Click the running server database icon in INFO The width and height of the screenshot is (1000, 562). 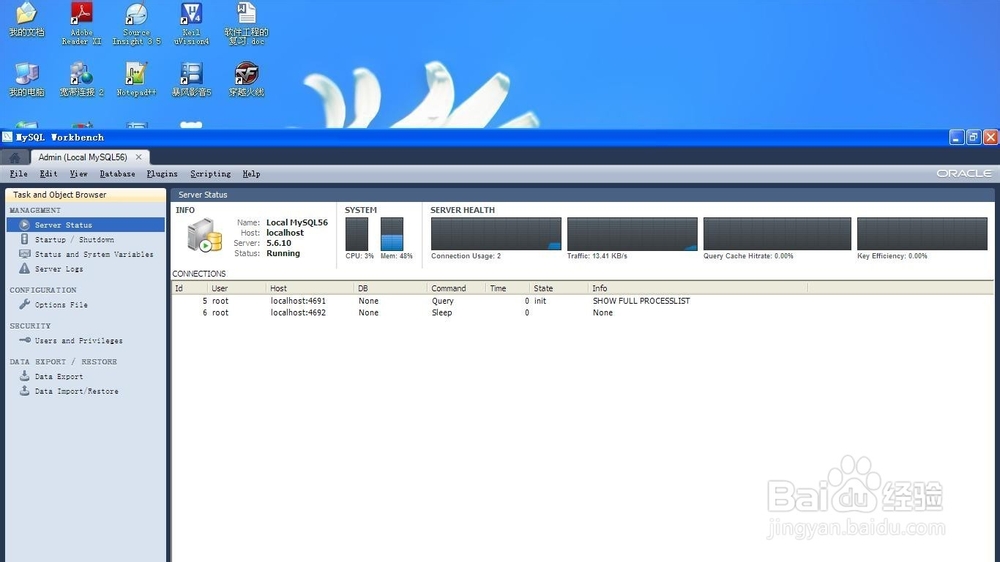[204, 235]
